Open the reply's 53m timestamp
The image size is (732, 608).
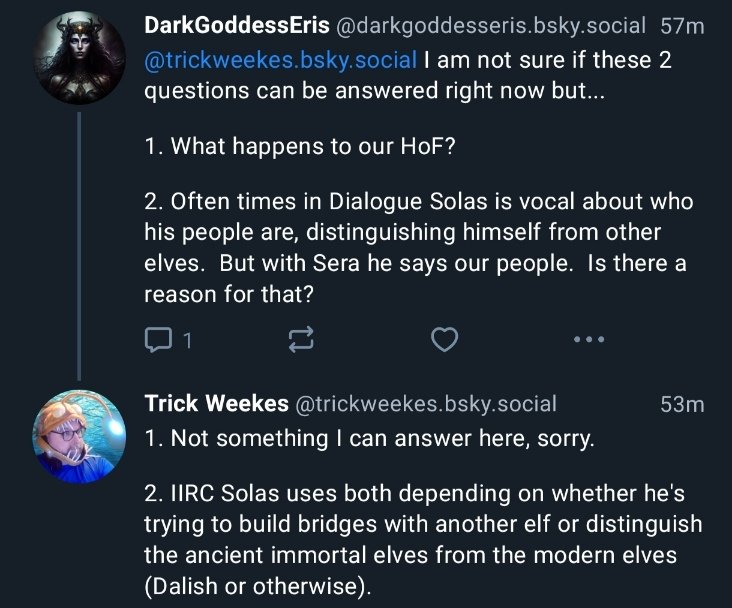[682, 404]
